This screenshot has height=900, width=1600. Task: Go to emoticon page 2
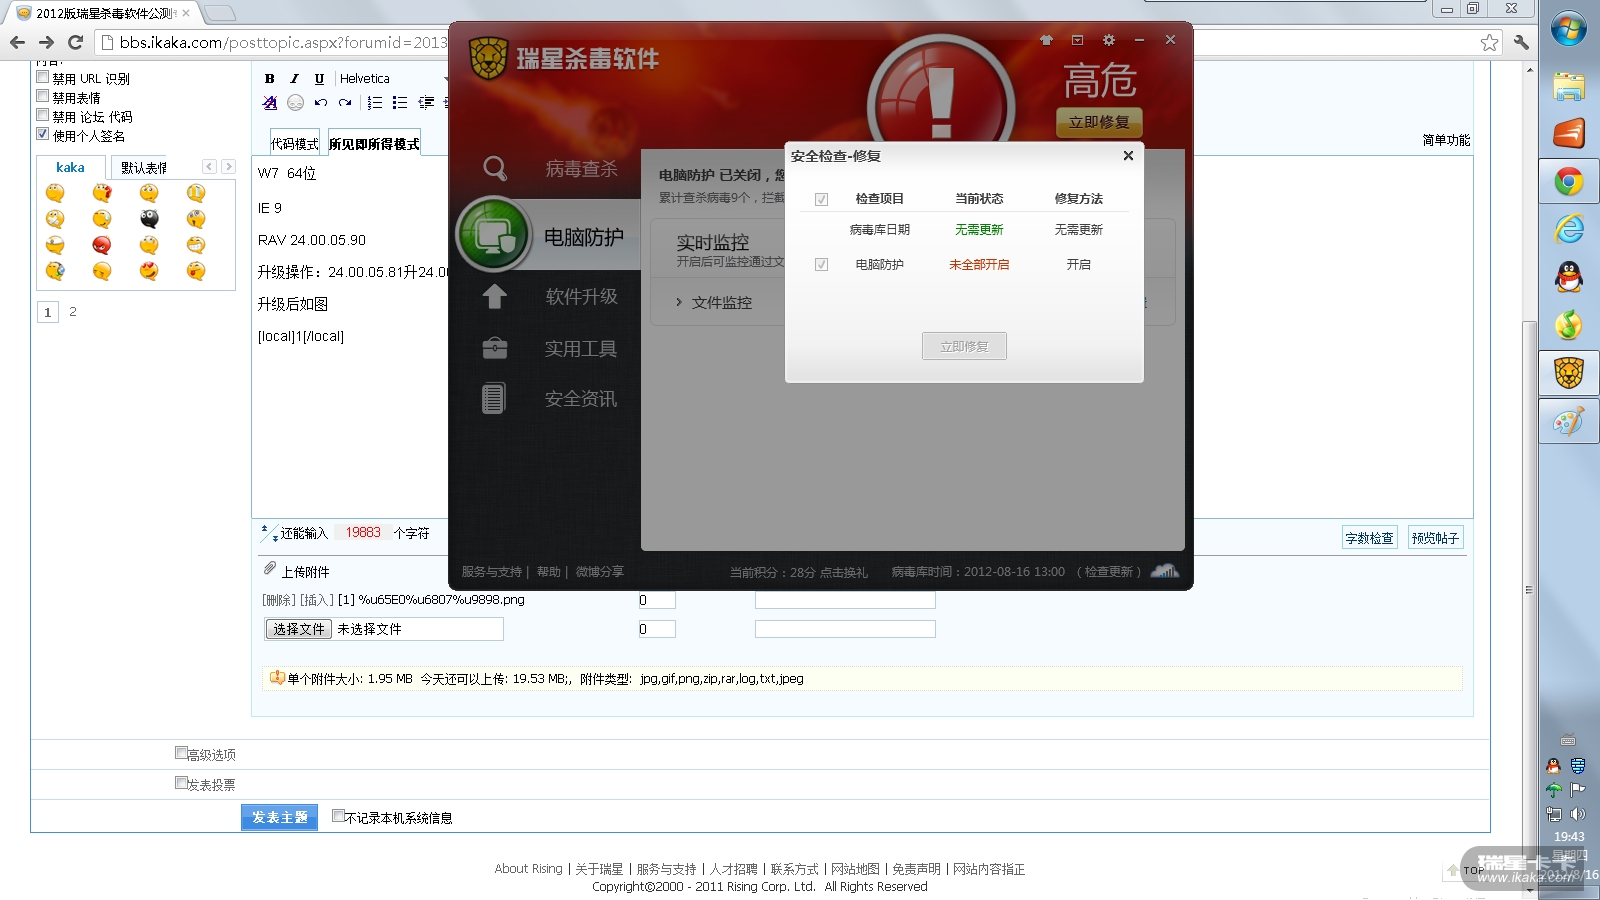[72, 312]
